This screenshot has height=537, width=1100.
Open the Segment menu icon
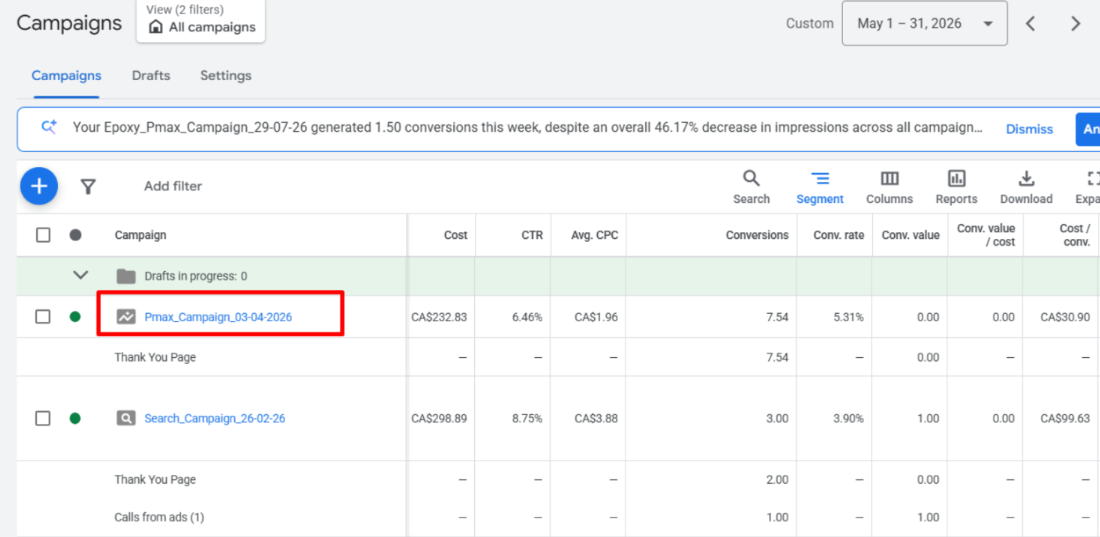pos(819,187)
